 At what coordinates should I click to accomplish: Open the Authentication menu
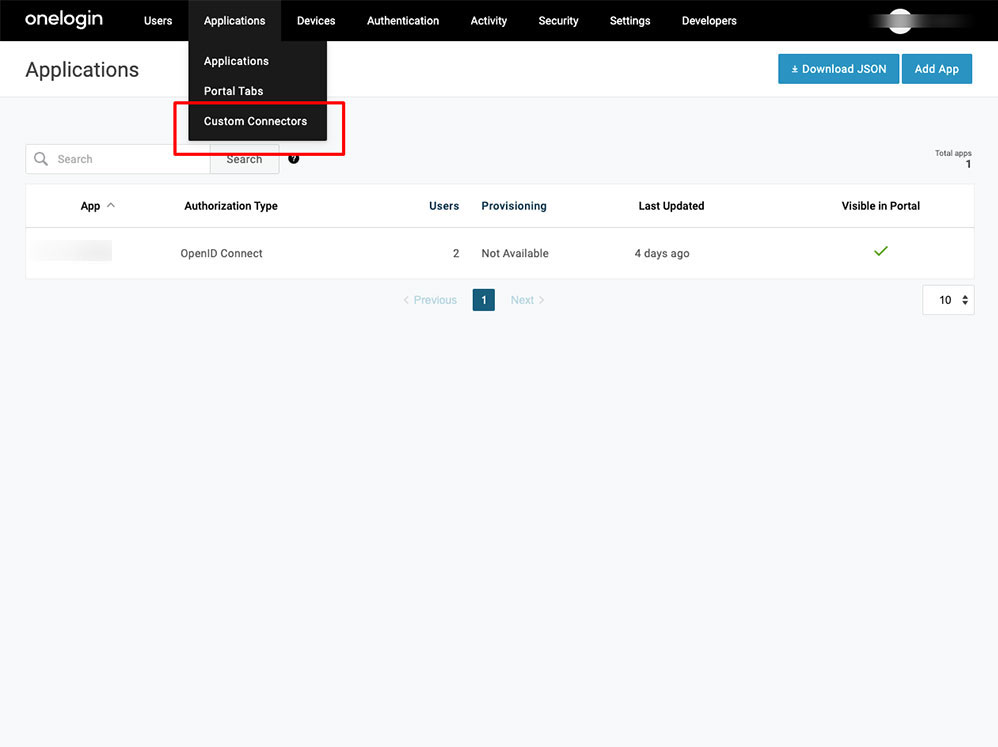[x=403, y=21]
